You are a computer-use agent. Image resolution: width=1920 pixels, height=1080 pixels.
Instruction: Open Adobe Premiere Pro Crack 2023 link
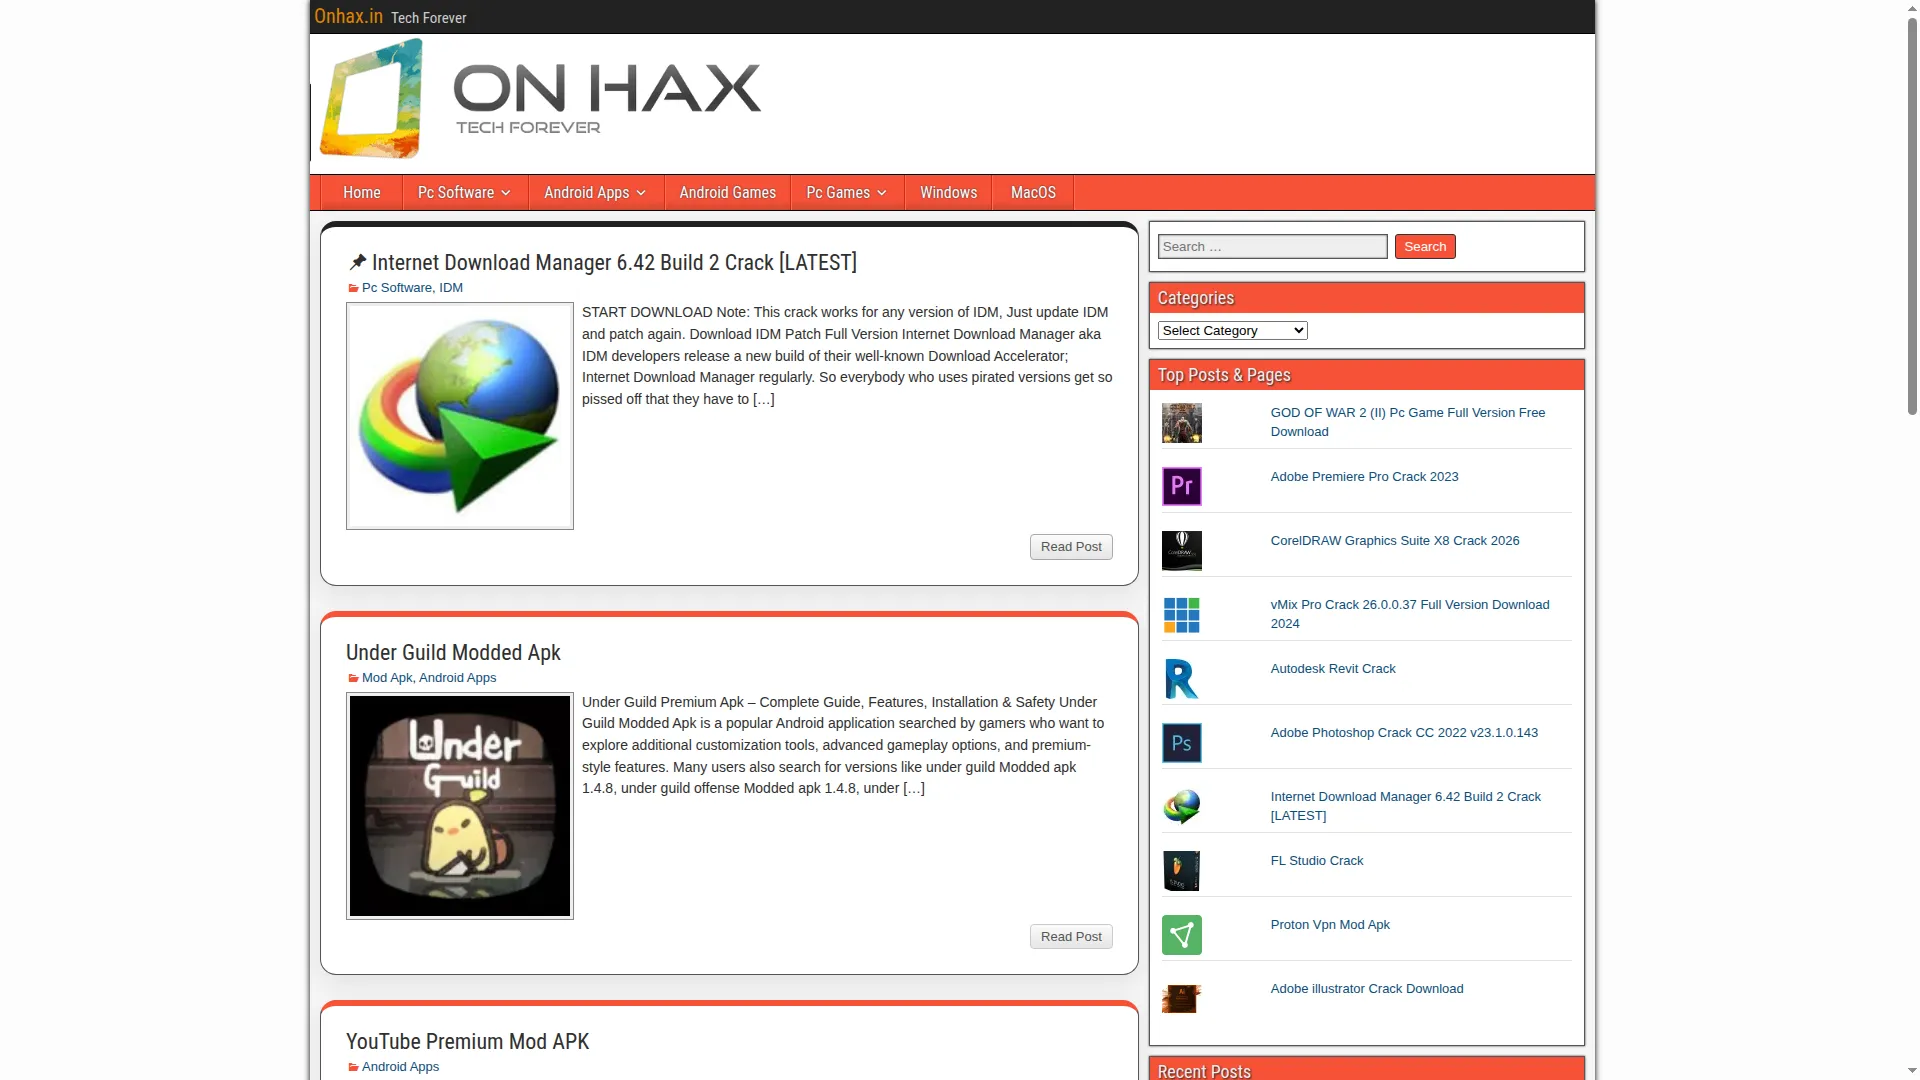(1364, 477)
